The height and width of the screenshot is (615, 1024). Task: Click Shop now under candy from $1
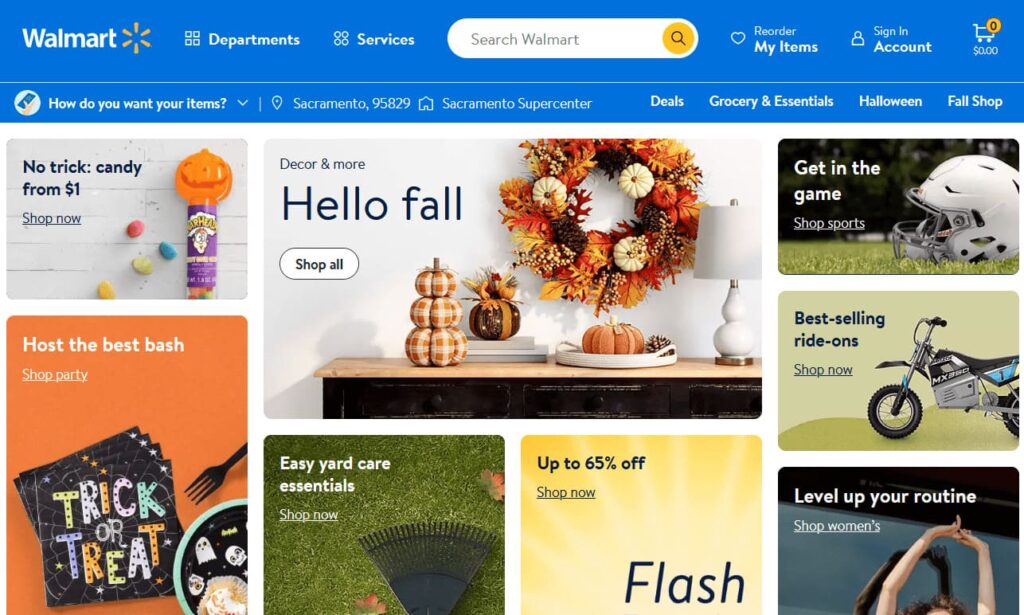(52, 218)
